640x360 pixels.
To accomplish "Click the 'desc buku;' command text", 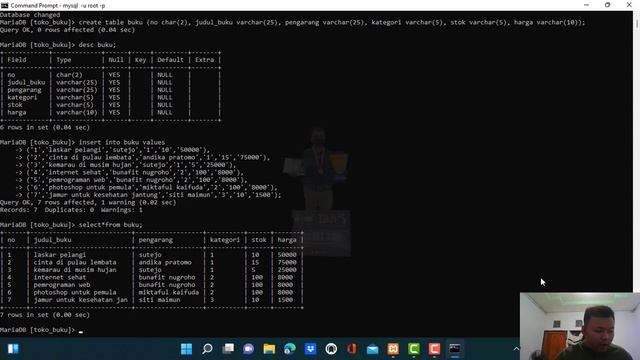I will pos(97,45).
